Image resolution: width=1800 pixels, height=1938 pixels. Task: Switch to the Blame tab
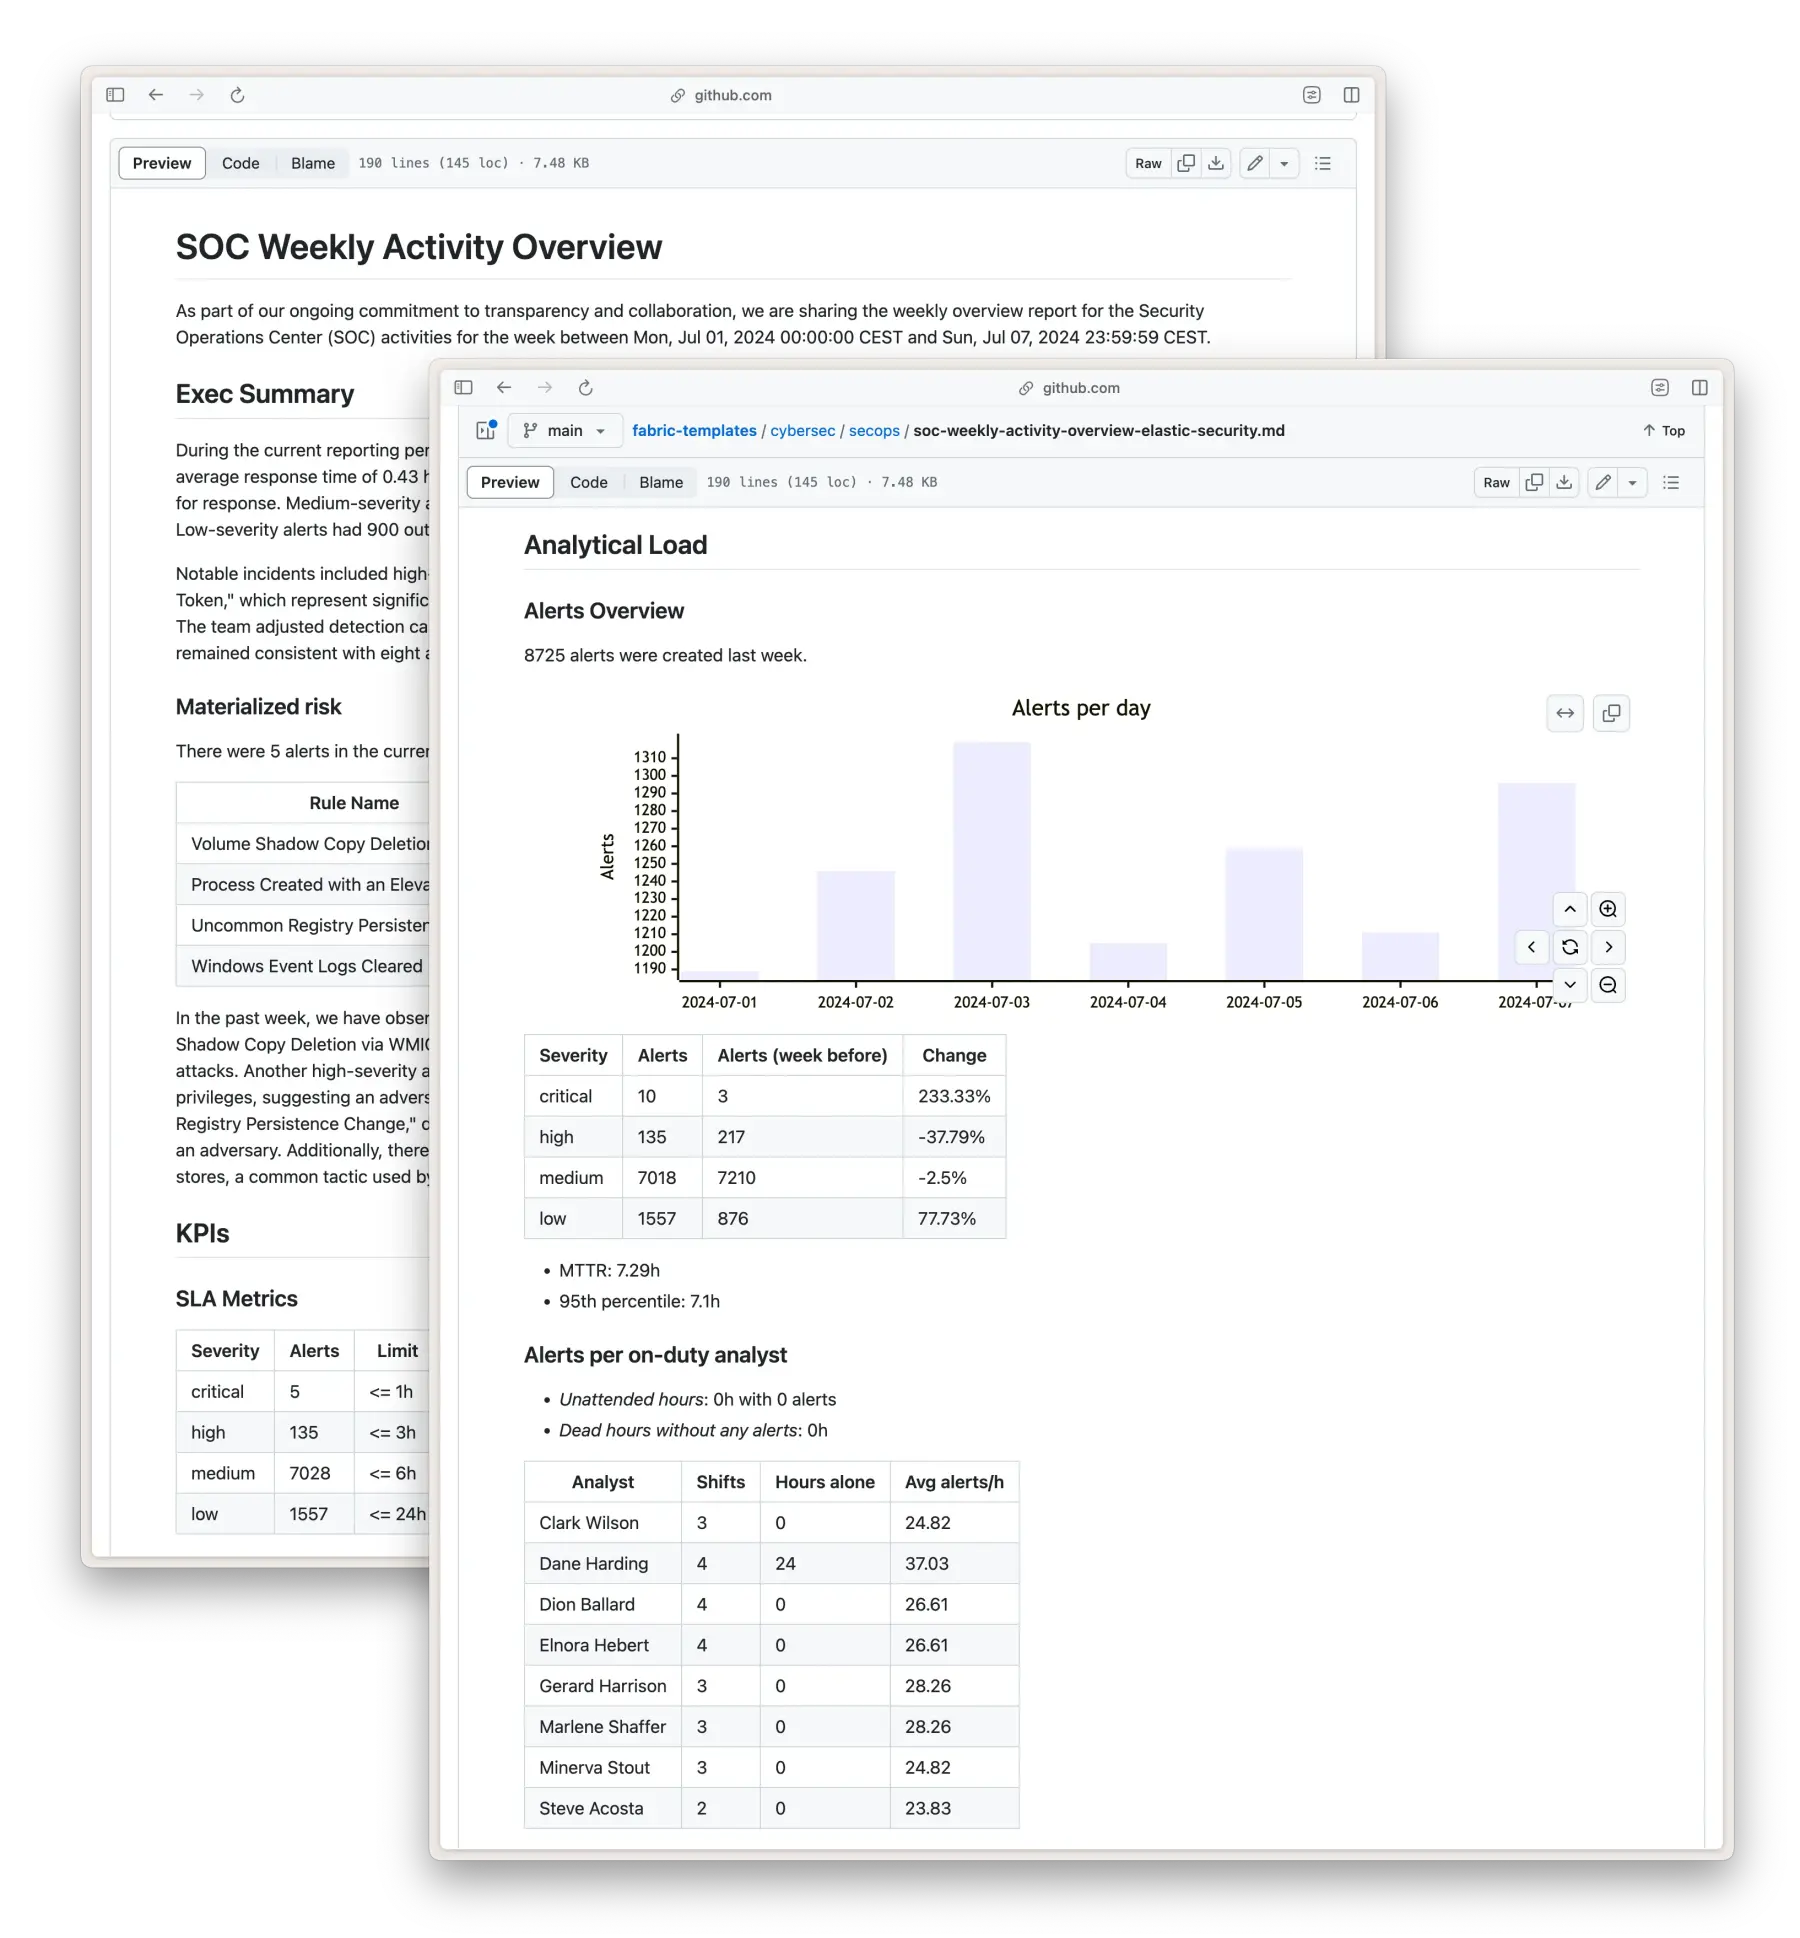[660, 482]
